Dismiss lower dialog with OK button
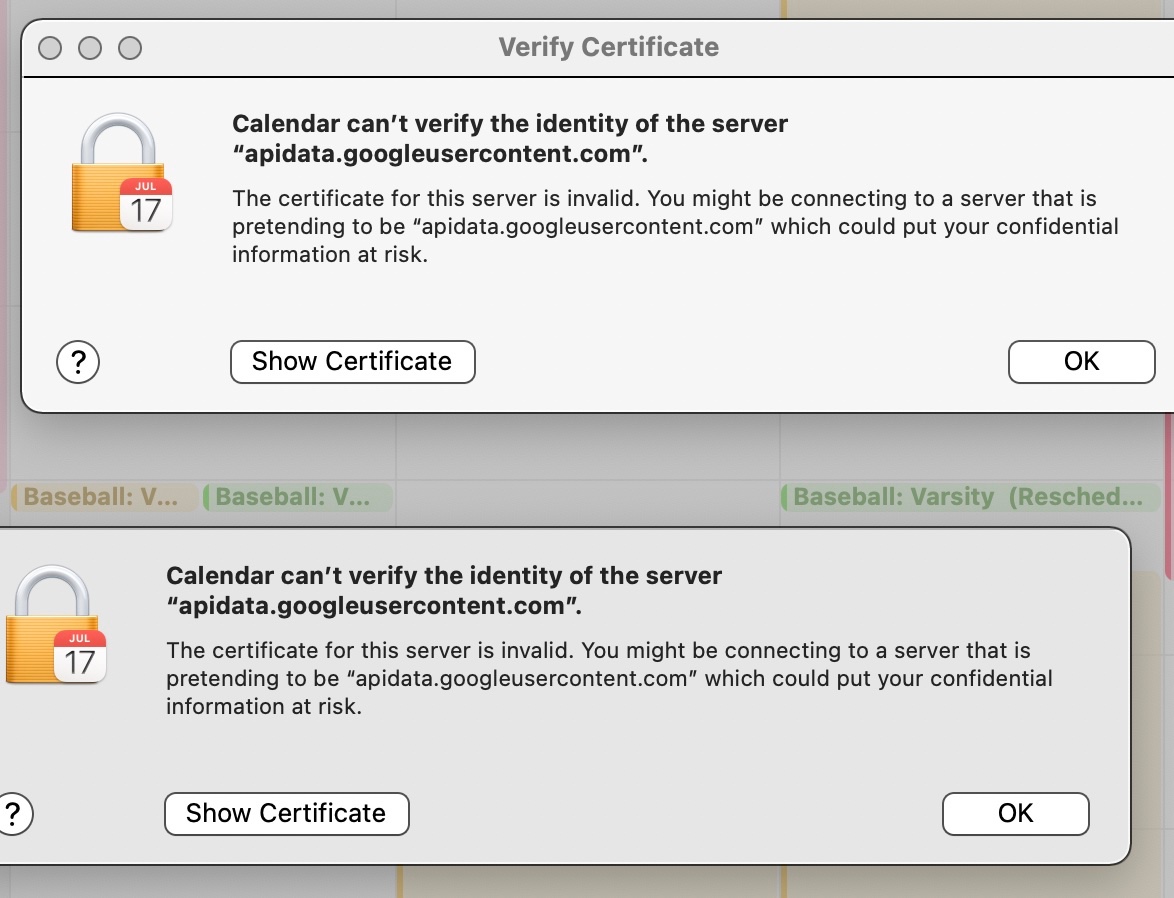Screen dimensions: 1174x898 pos(1015,813)
